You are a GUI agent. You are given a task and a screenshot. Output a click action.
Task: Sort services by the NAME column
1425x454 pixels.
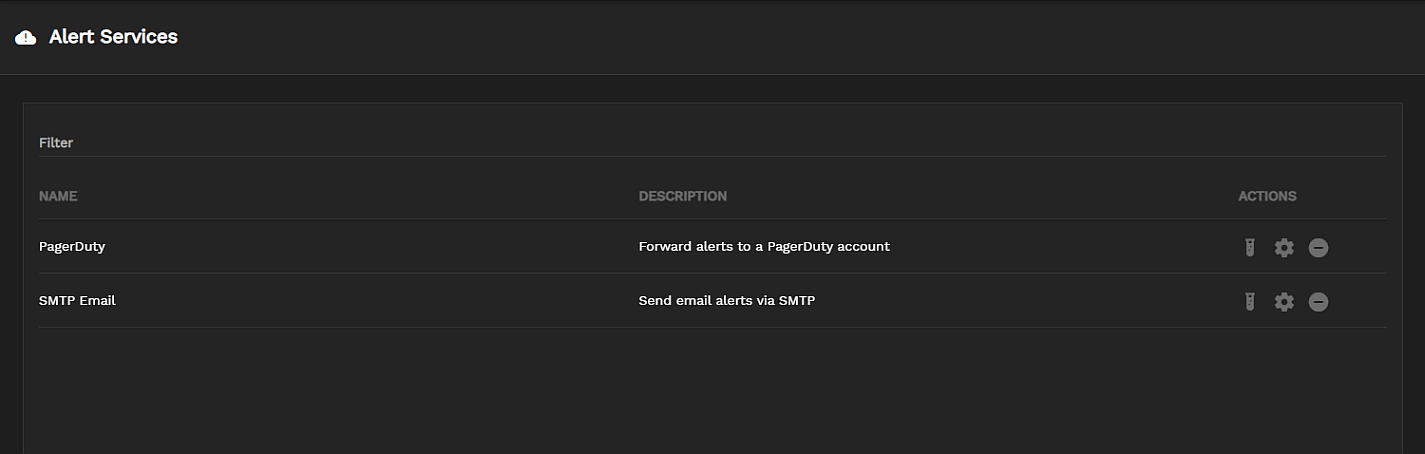[58, 196]
